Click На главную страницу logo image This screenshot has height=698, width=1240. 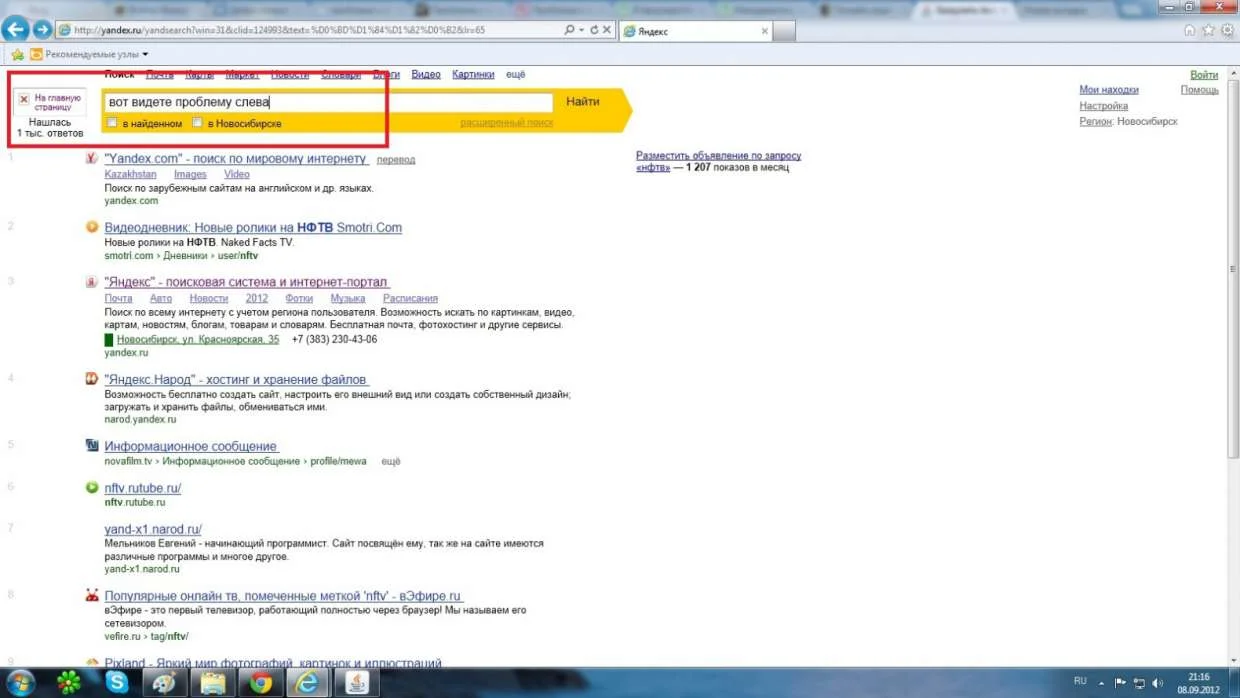pos(51,102)
